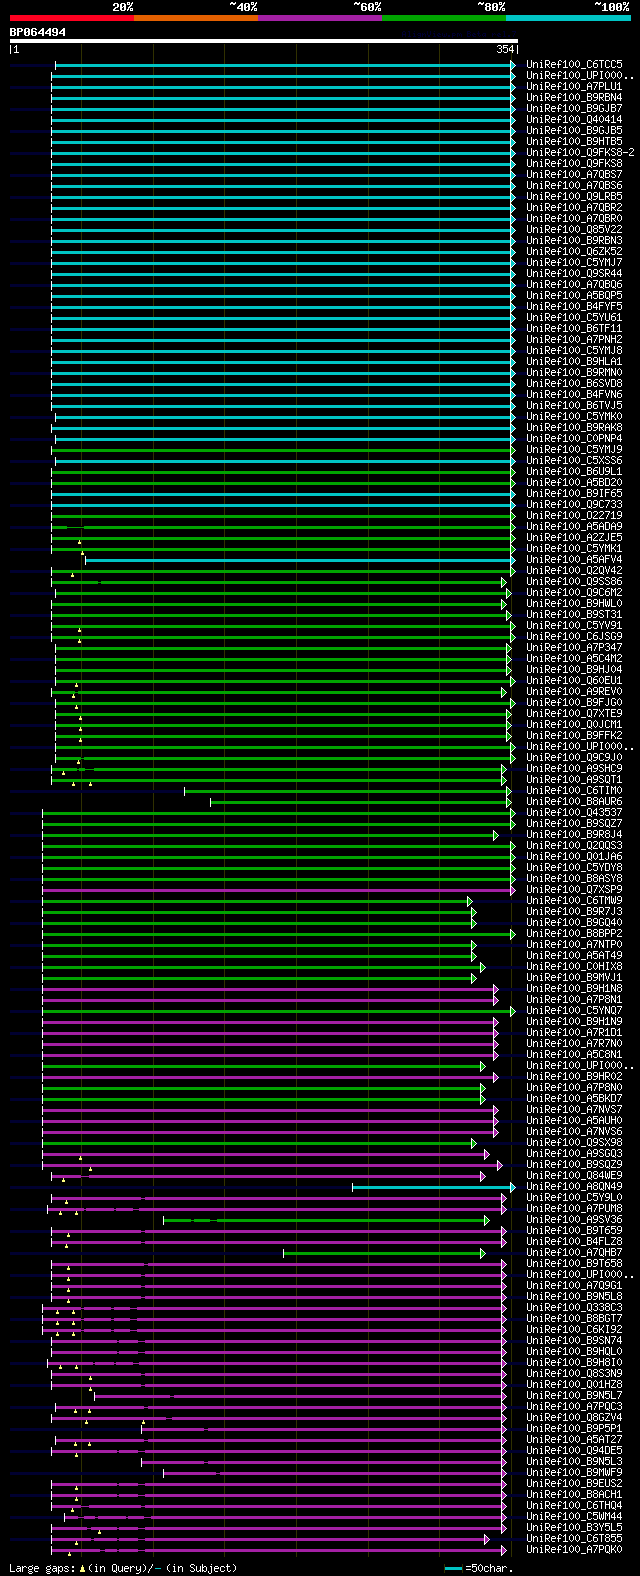Click the UniRef100_B9SN74 hit label

point(574,1340)
